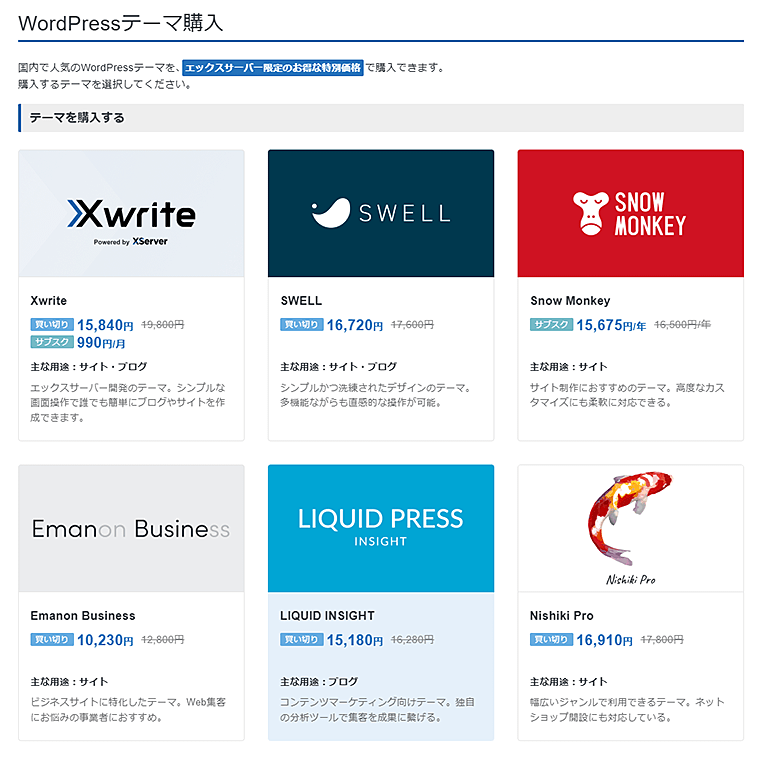Click the LIQUID INSIGHT price 15,180円

(355, 640)
